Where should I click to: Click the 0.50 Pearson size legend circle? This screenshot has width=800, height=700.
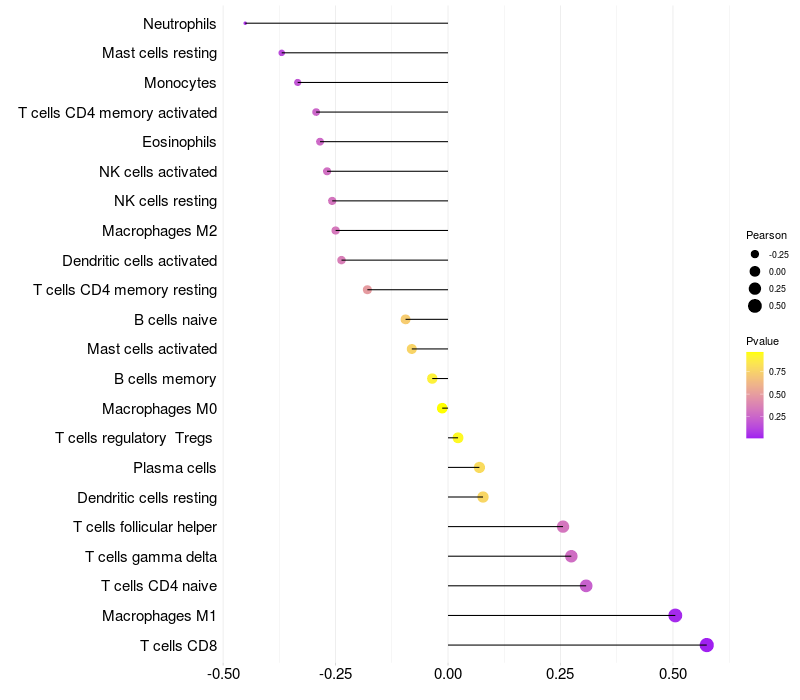pyautogui.click(x=755, y=306)
